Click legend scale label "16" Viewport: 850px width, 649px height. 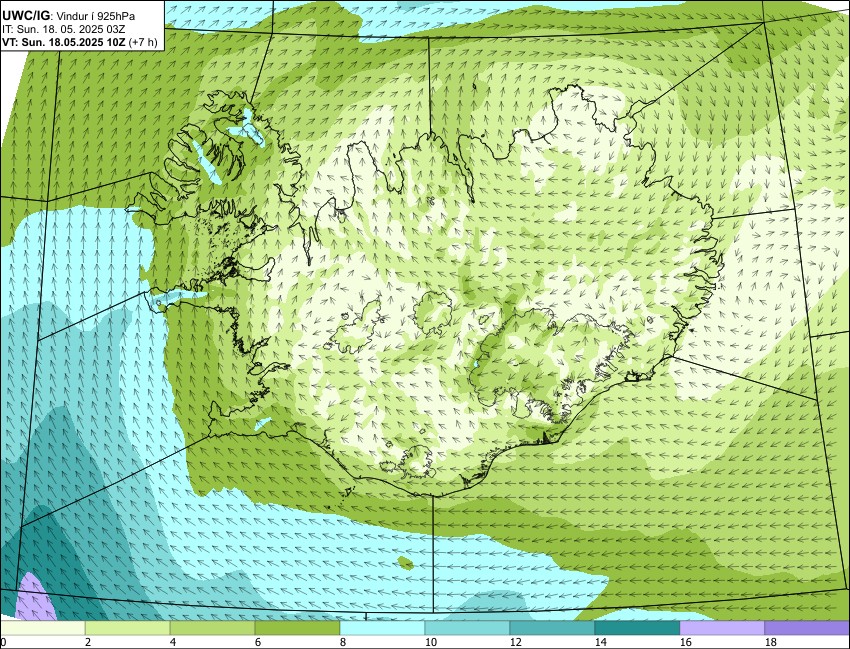(x=686, y=642)
